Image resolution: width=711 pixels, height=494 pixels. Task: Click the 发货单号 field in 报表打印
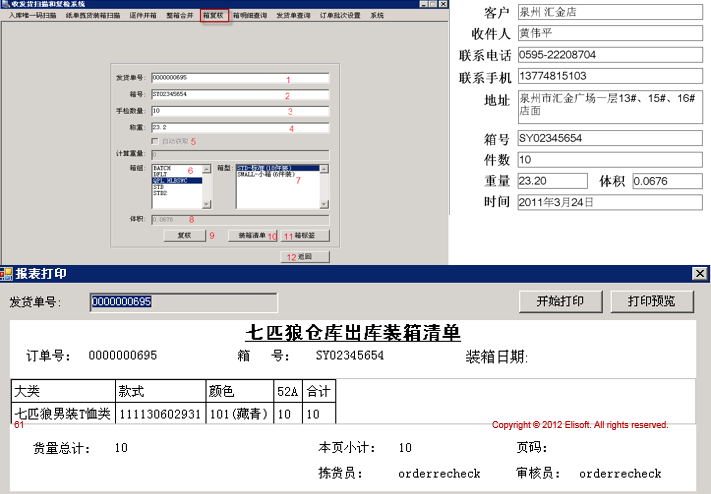pos(183,302)
